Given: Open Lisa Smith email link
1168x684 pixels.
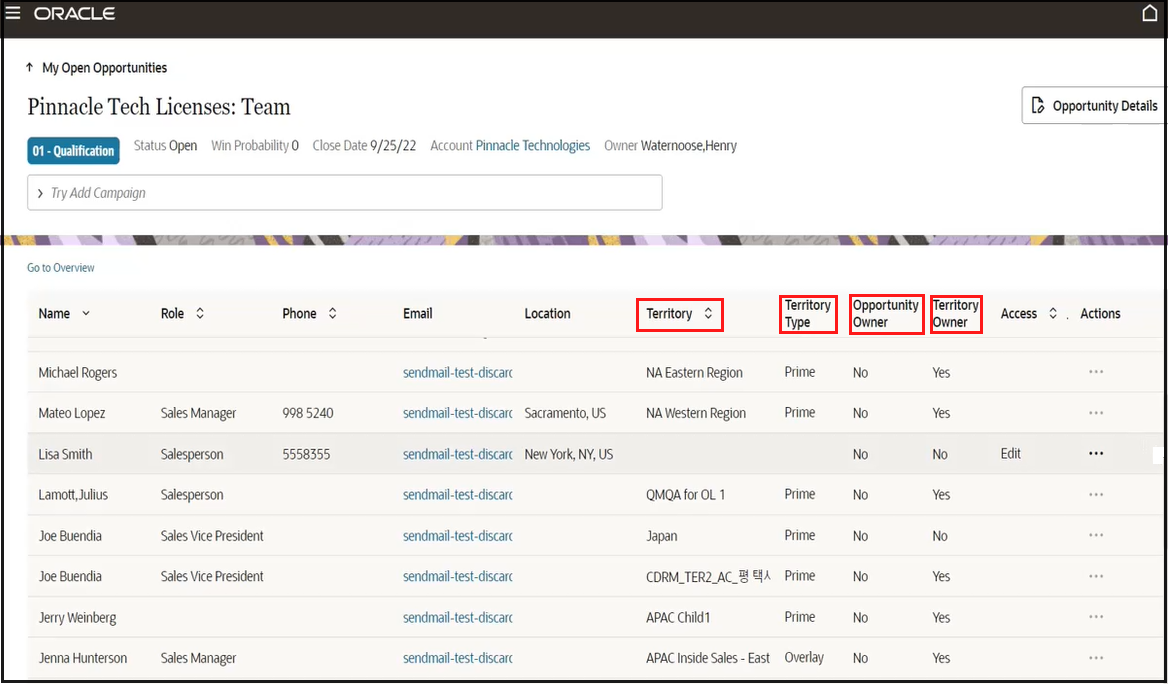Looking at the screenshot, I should (x=457, y=454).
